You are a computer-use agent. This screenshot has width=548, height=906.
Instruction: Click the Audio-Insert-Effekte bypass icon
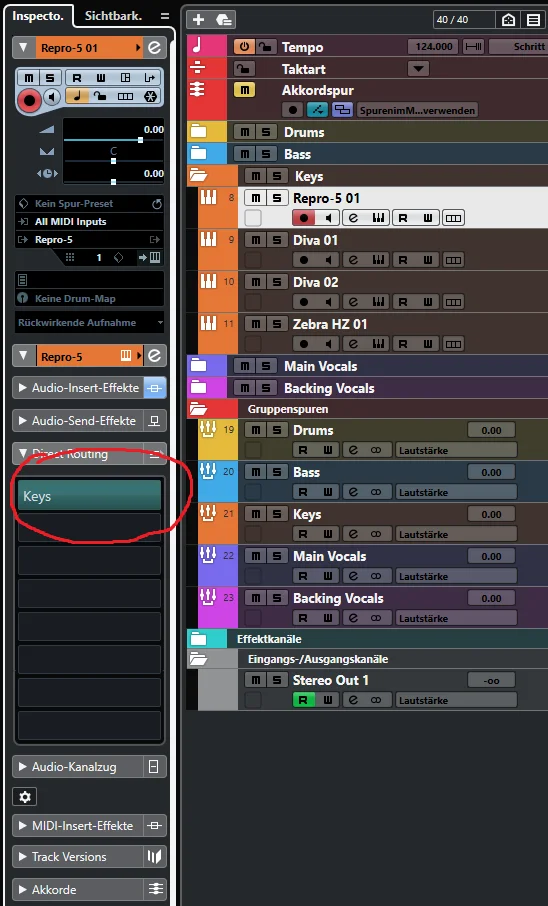click(x=154, y=388)
